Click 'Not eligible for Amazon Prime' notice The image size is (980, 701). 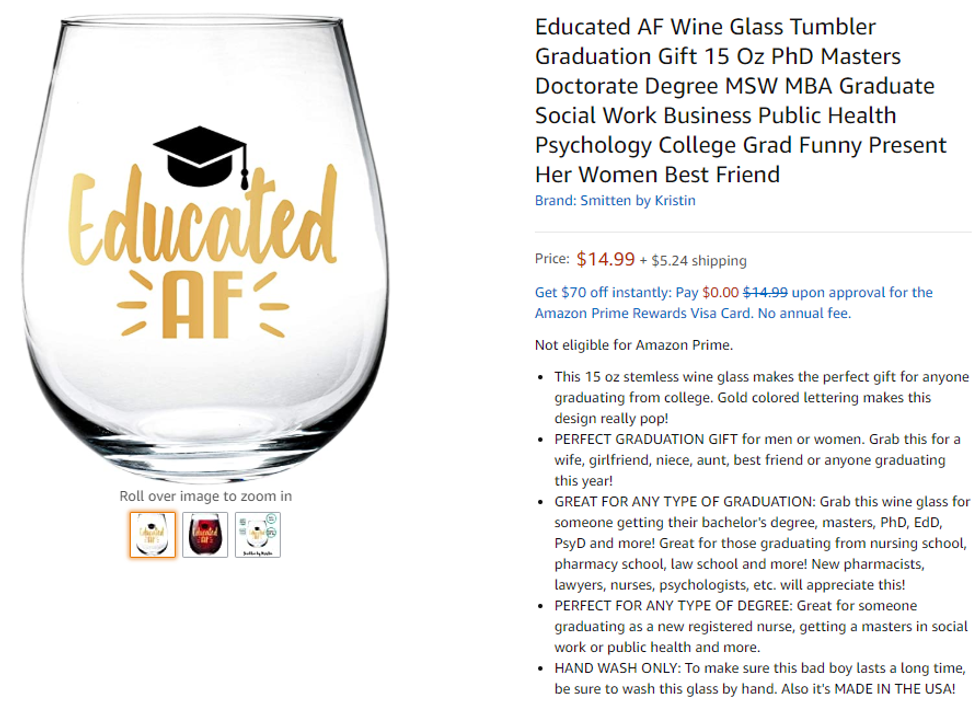pos(634,346)
